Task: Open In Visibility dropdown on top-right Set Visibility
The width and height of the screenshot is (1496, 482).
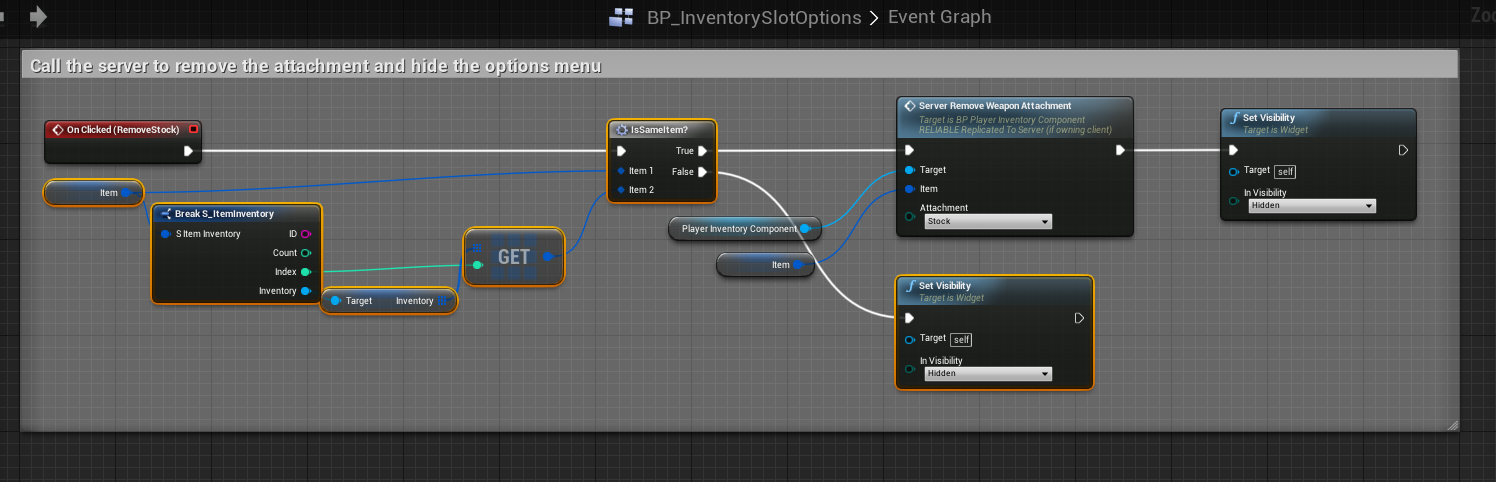Action: coord(1311,206)
